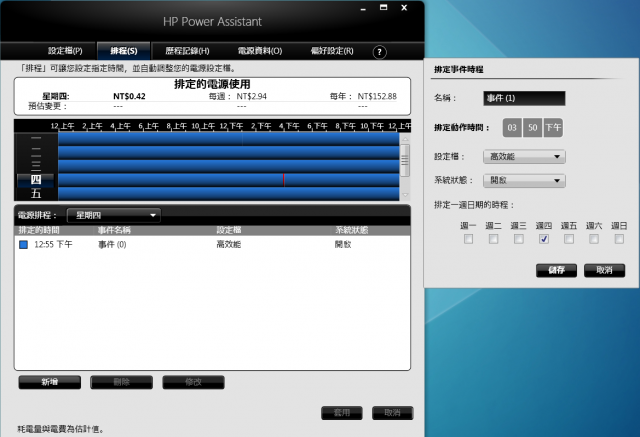Image resolution: width=640 pixels, height=437 pixels.
Task: Click the schedule chart scrollbar thumb
Action: pos(404,160)
